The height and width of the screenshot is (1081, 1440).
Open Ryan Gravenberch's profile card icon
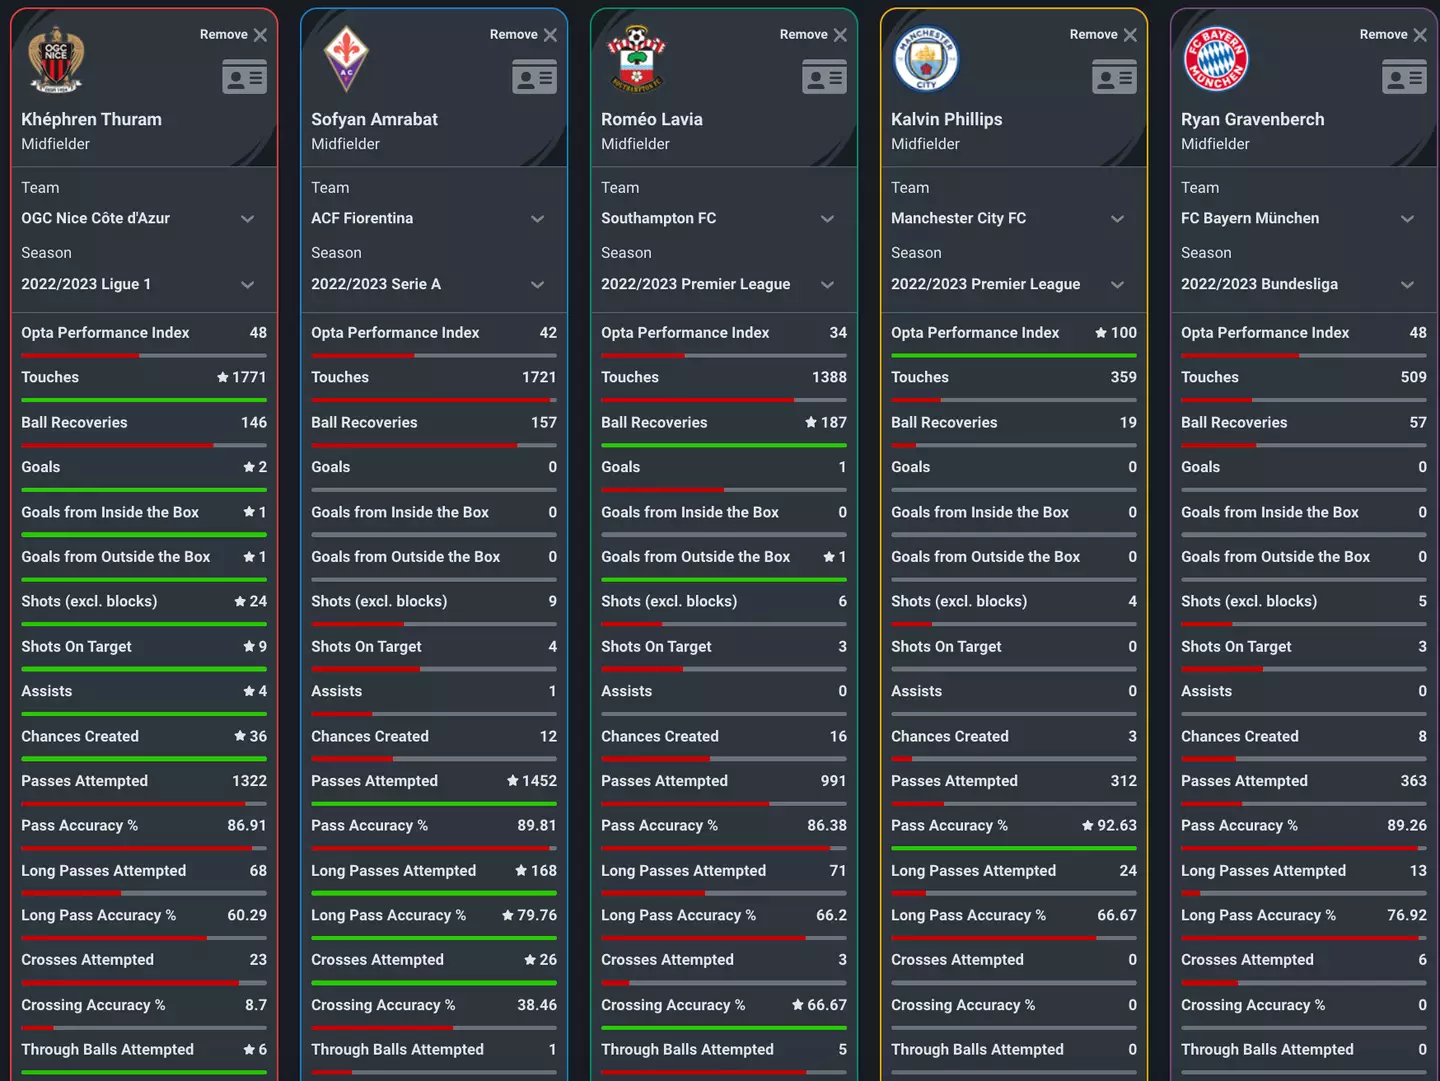pos(1404,77)
